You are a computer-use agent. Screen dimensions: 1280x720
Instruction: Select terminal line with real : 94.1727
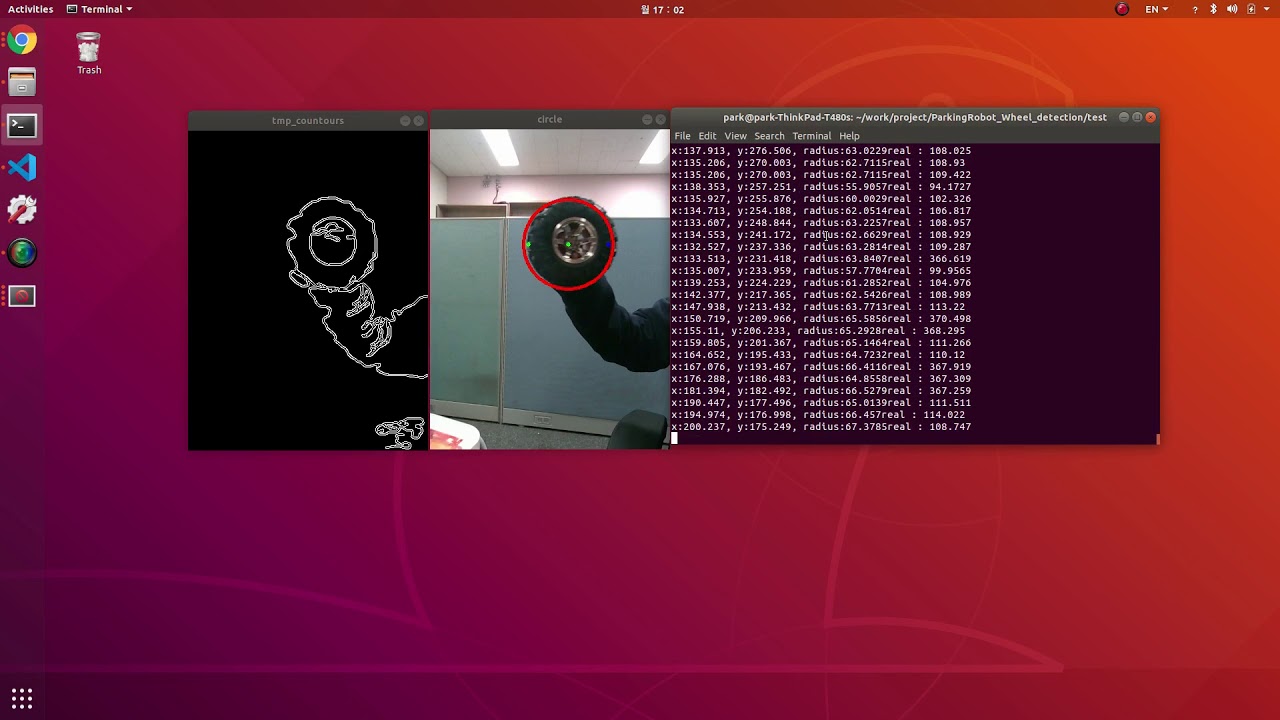point(821,186)
